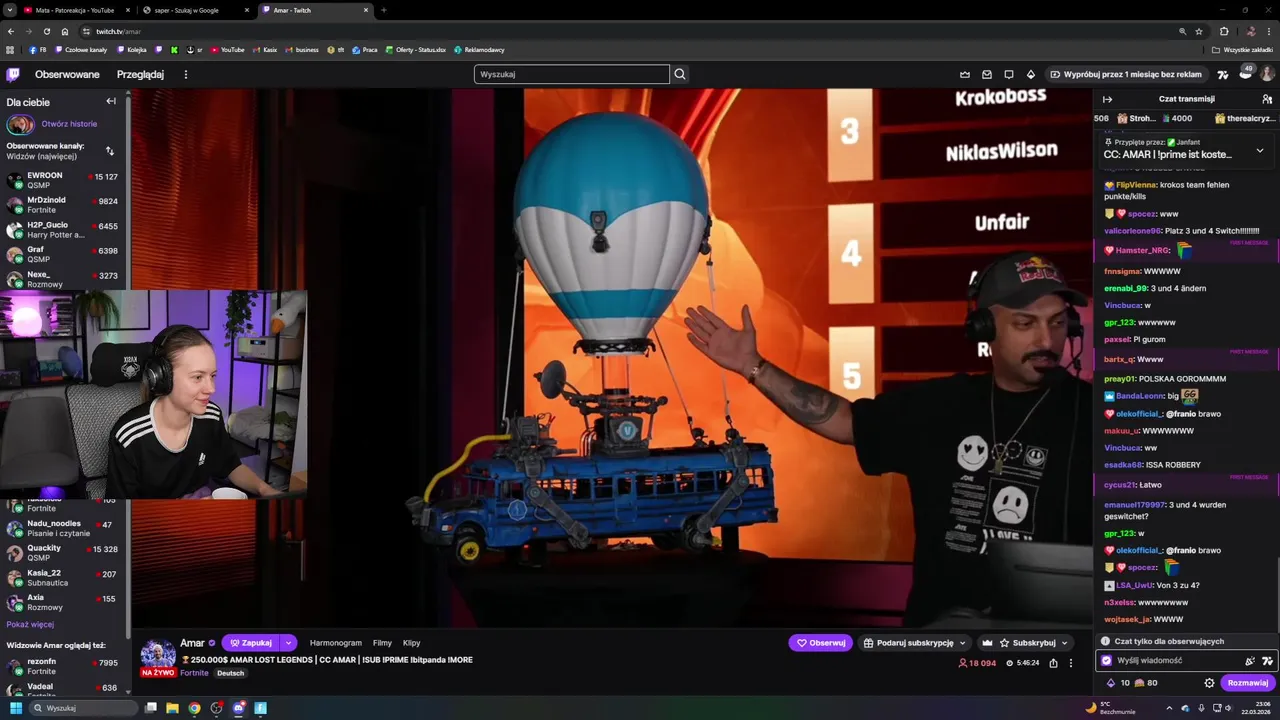Open chat settings gear icon

[1209, 683]
